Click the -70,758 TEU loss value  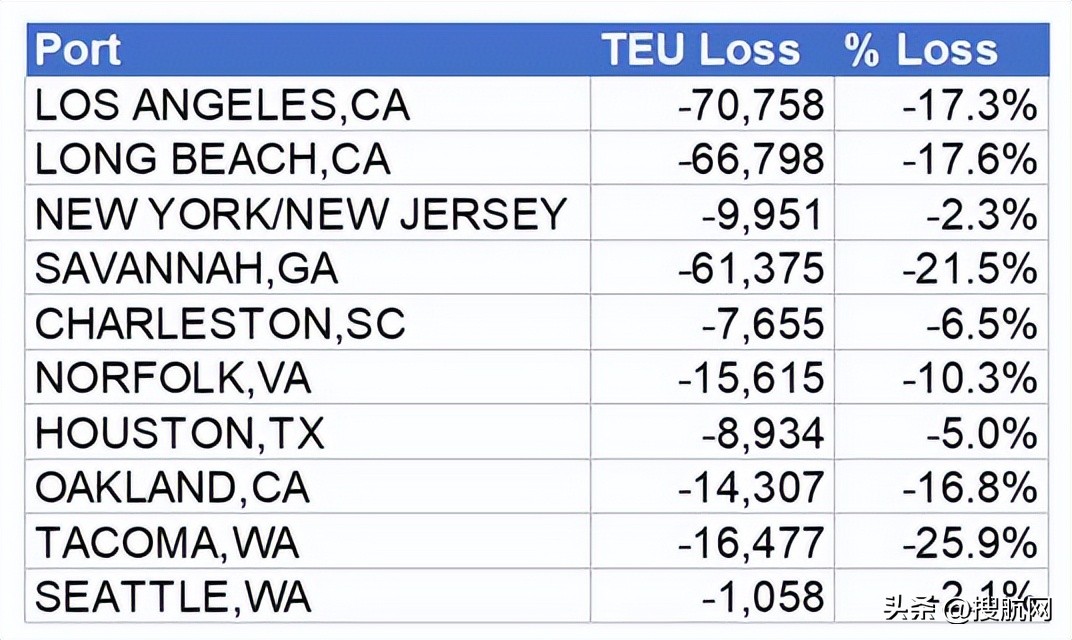pos(751,105)
